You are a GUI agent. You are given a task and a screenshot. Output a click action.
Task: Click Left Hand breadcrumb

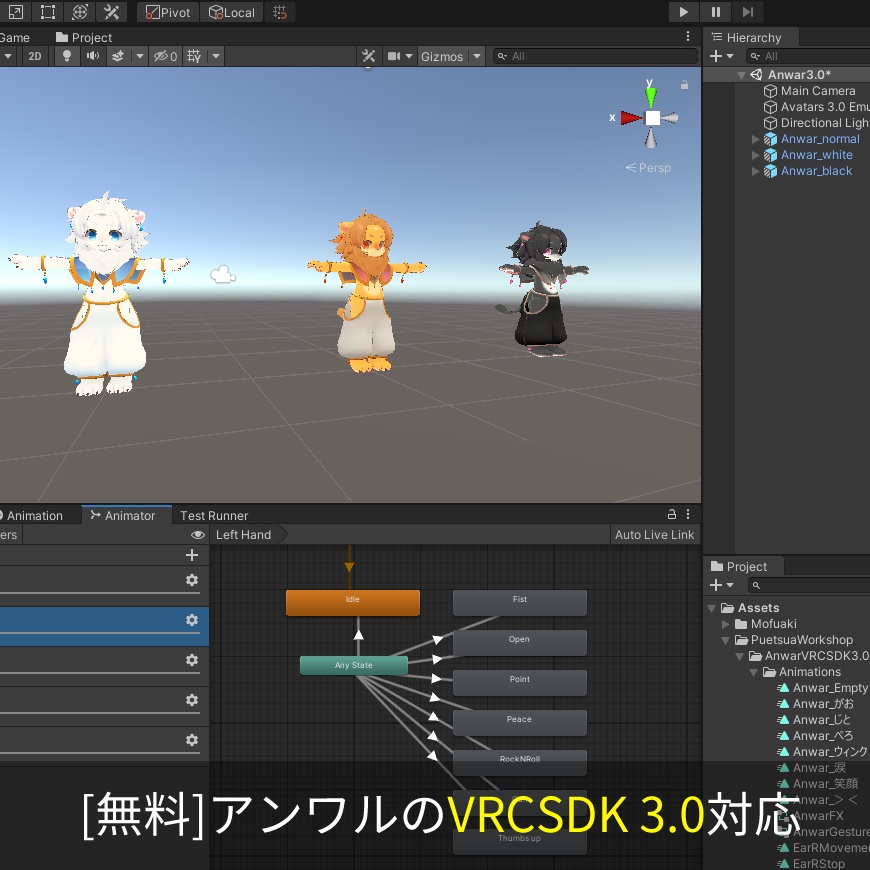(x=244, y=535)
